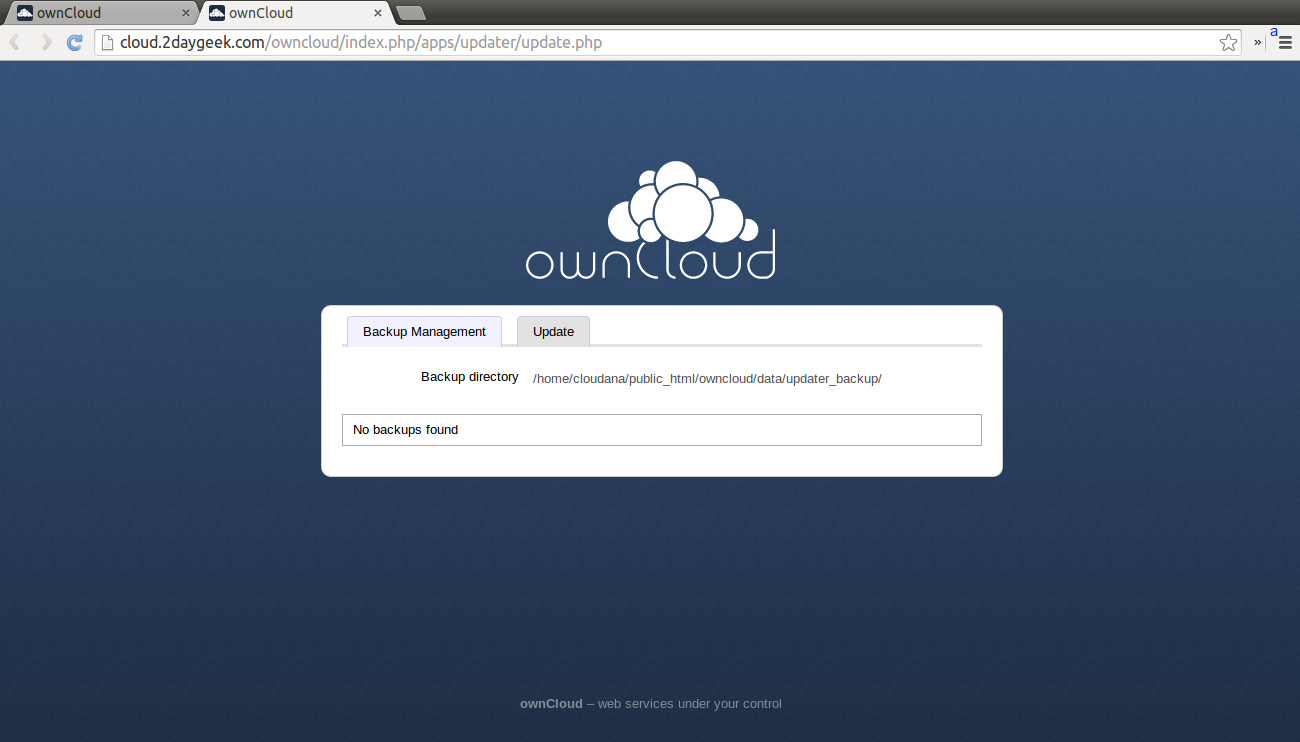Select the second ownCloud browser tab

click(x=294, y=13)
